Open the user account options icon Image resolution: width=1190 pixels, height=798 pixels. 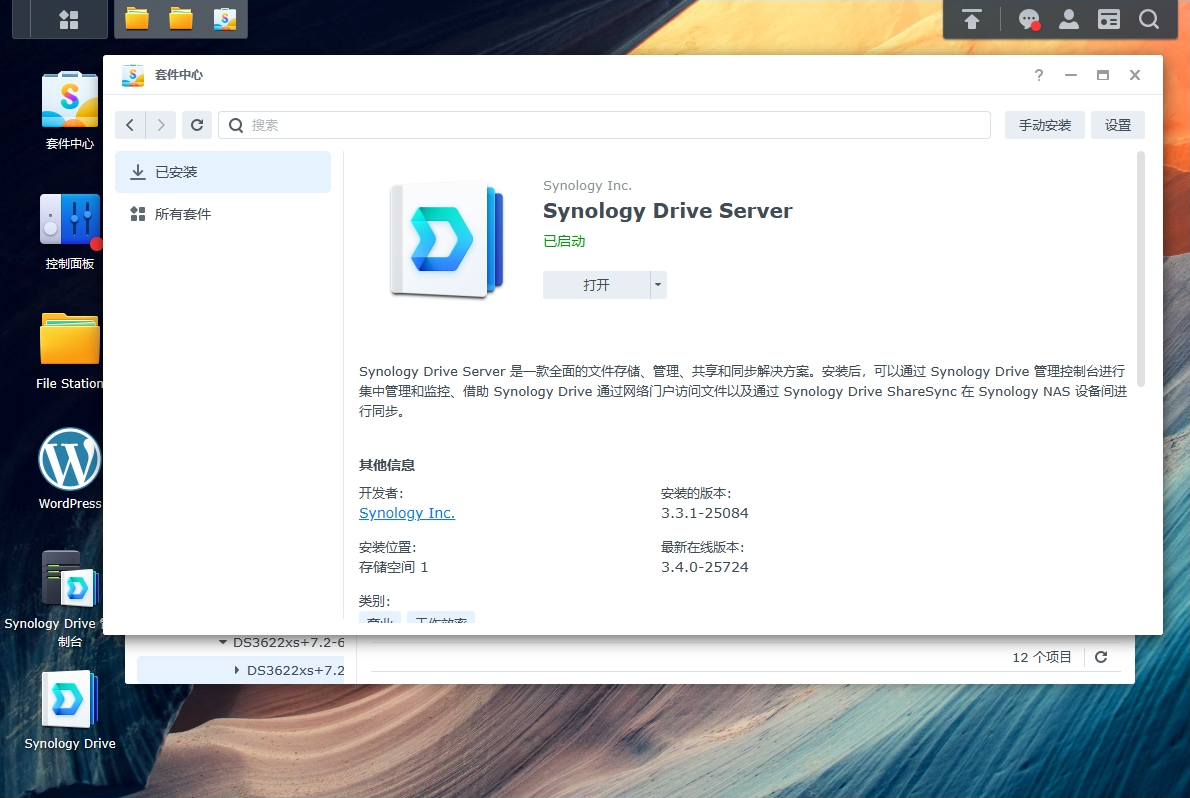click(x=1069, y=19)
